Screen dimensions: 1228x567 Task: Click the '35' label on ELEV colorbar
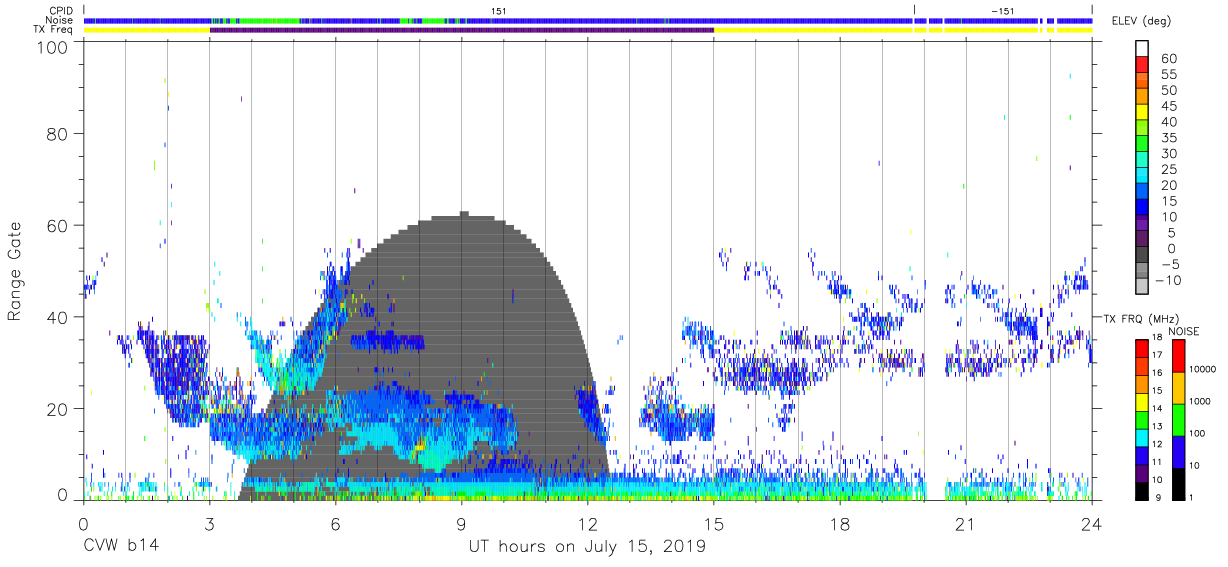click(1169, 137)
